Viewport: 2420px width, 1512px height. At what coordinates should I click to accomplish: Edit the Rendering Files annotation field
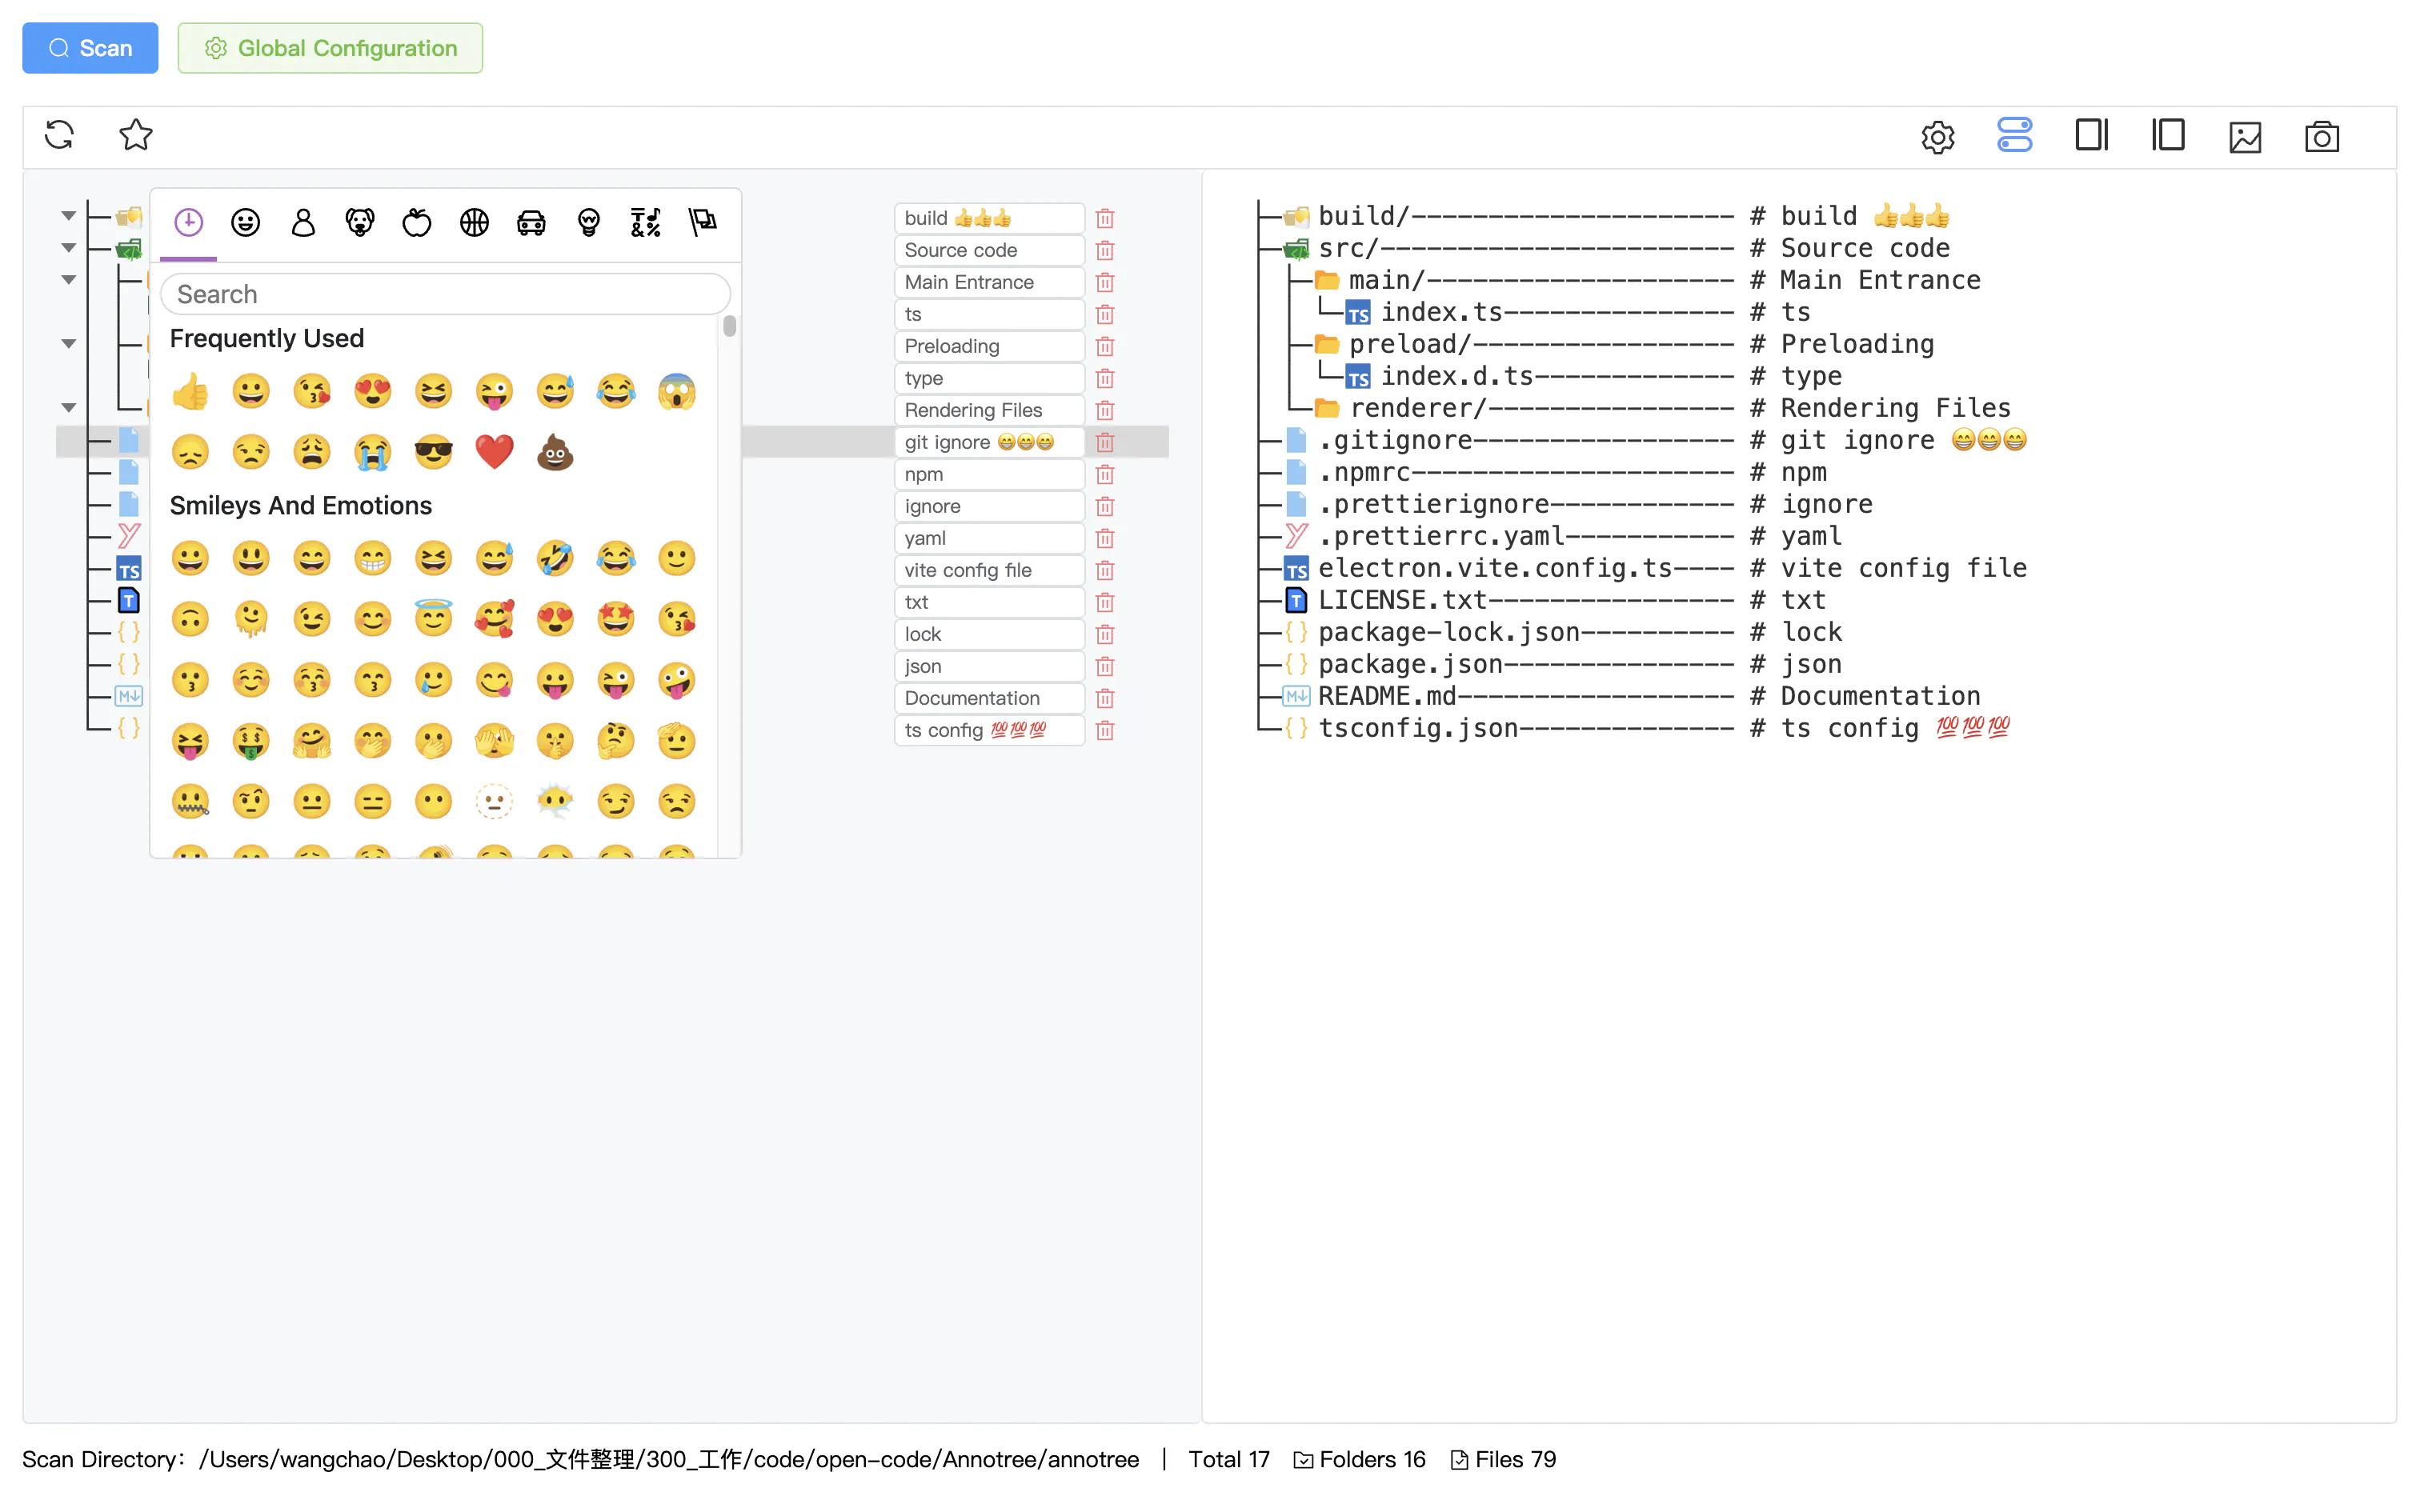pos(989,410)
